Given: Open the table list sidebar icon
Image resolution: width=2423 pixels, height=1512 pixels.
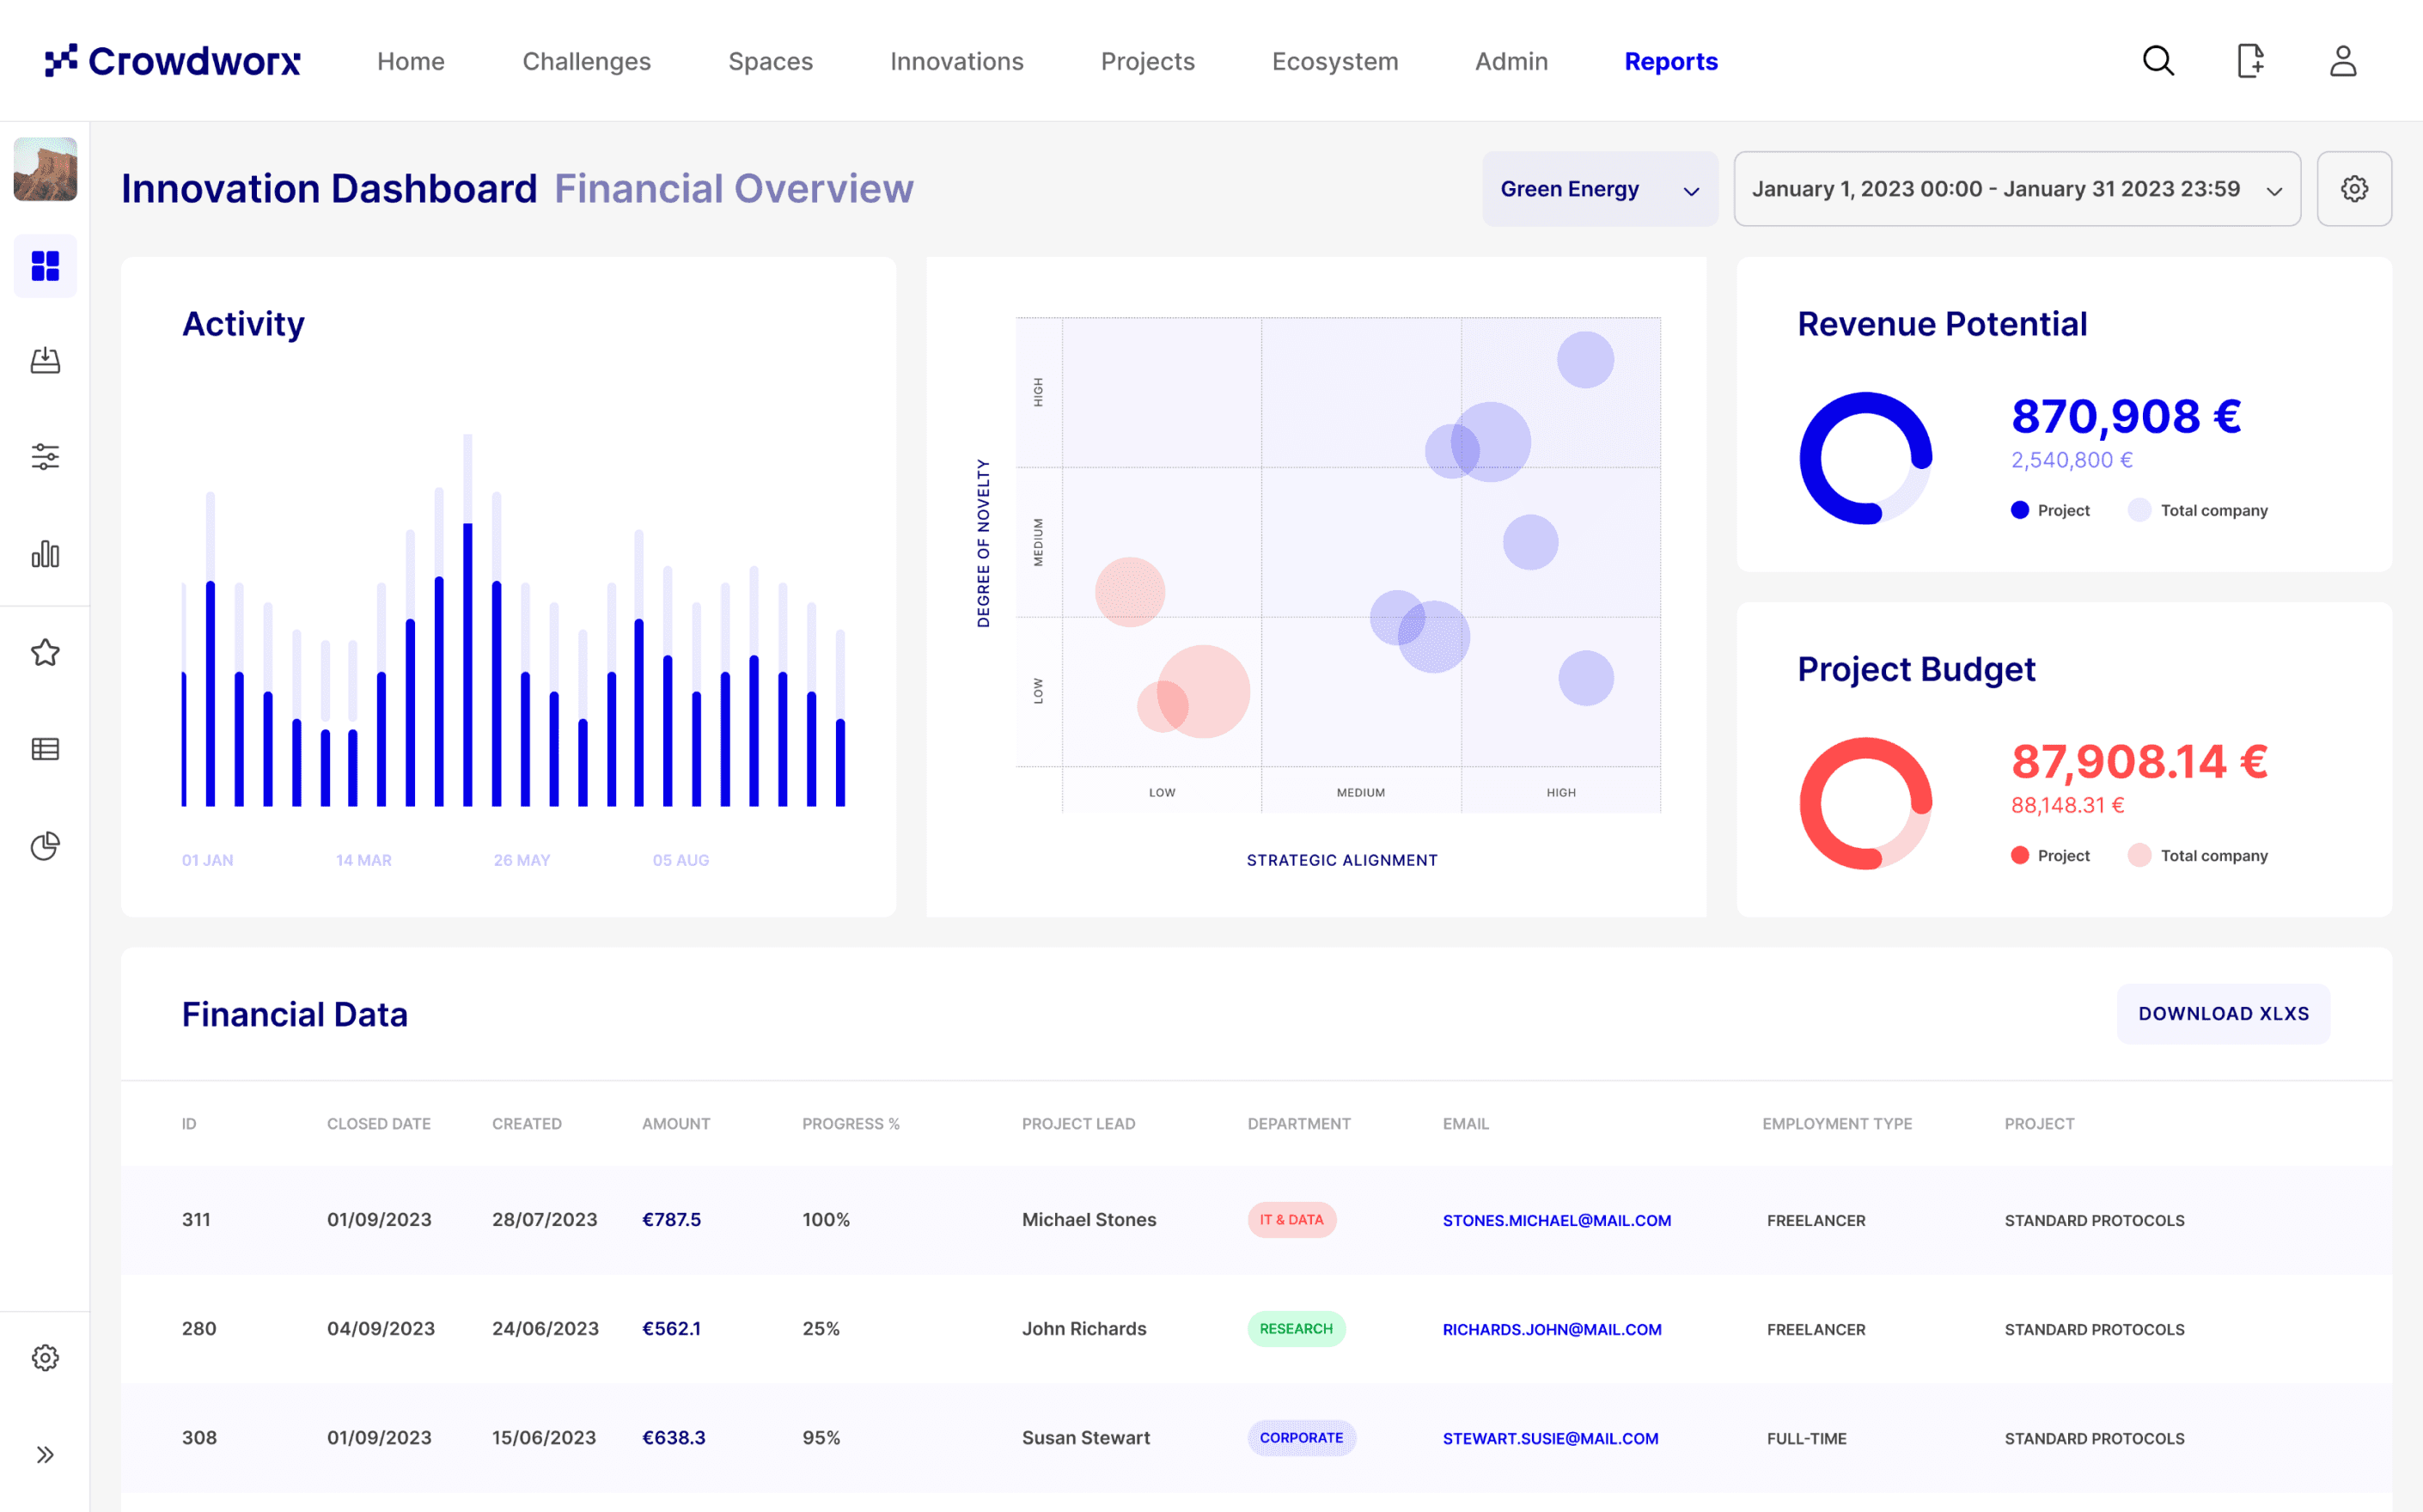Looking at the screenshot, I should (45, 749).
